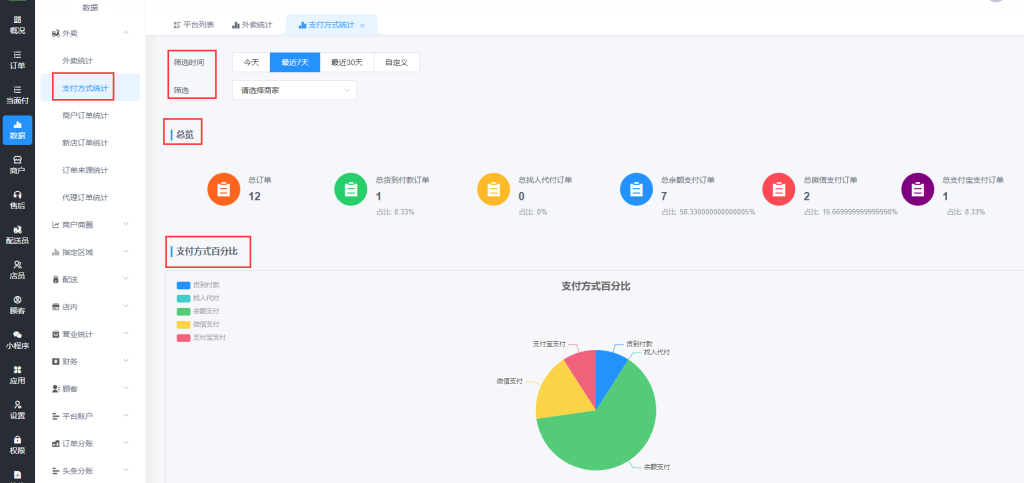Image resolution: width=1024 pixels, height=483 pixels.
Task: Open 应用 apps grid icon
Action: [17, 374]
